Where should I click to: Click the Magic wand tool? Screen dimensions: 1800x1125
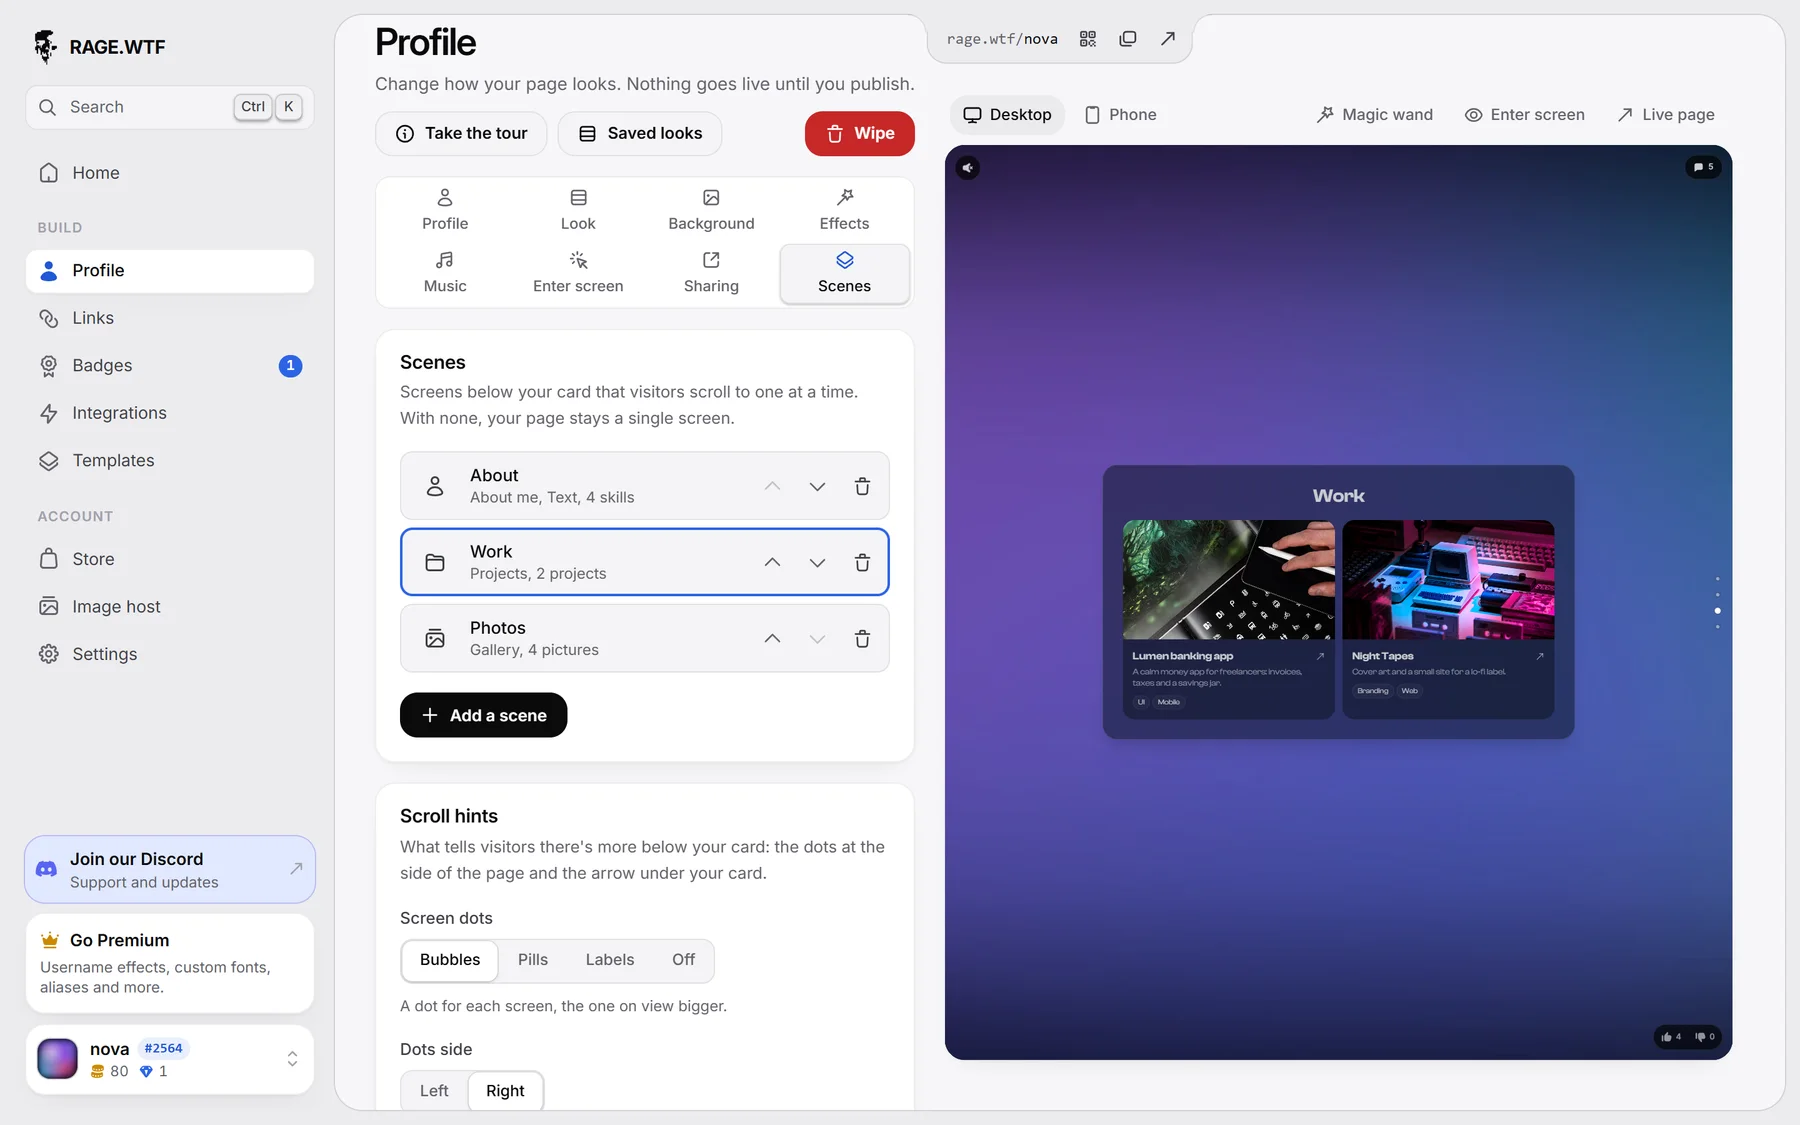click(1374, 115)
